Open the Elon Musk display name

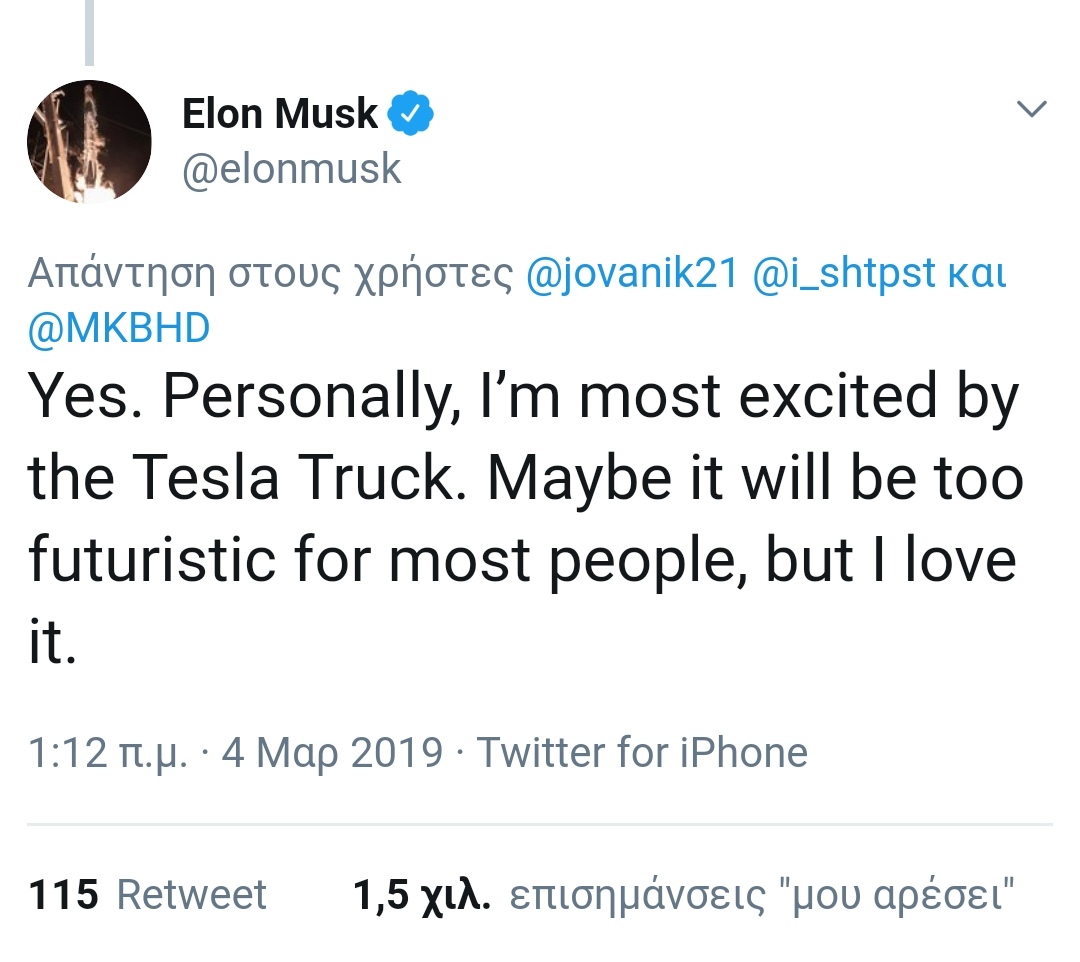[279, 115]
